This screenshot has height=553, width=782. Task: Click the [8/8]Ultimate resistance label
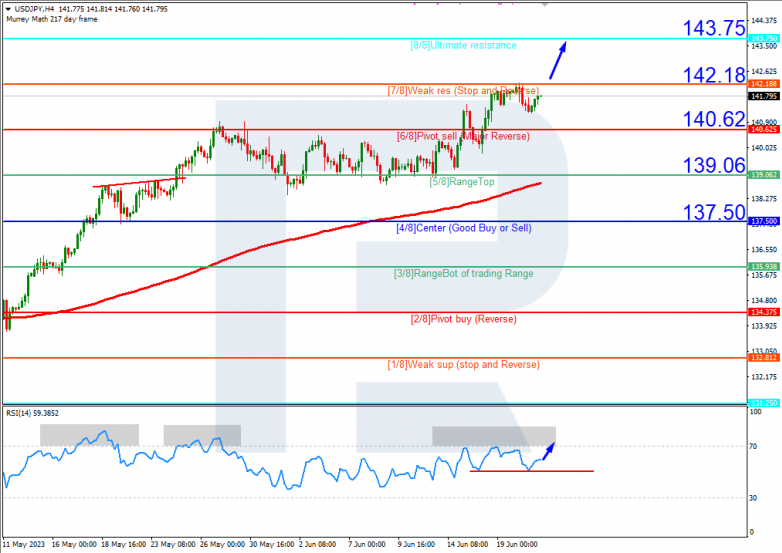point(463,45)
